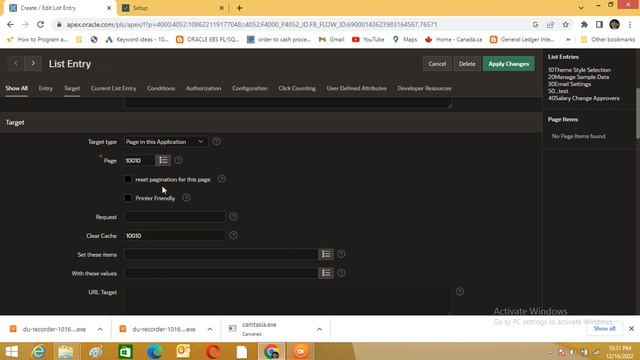Click into the URL Target textarea
Screen dimensions: 640x360
point(288,300)
